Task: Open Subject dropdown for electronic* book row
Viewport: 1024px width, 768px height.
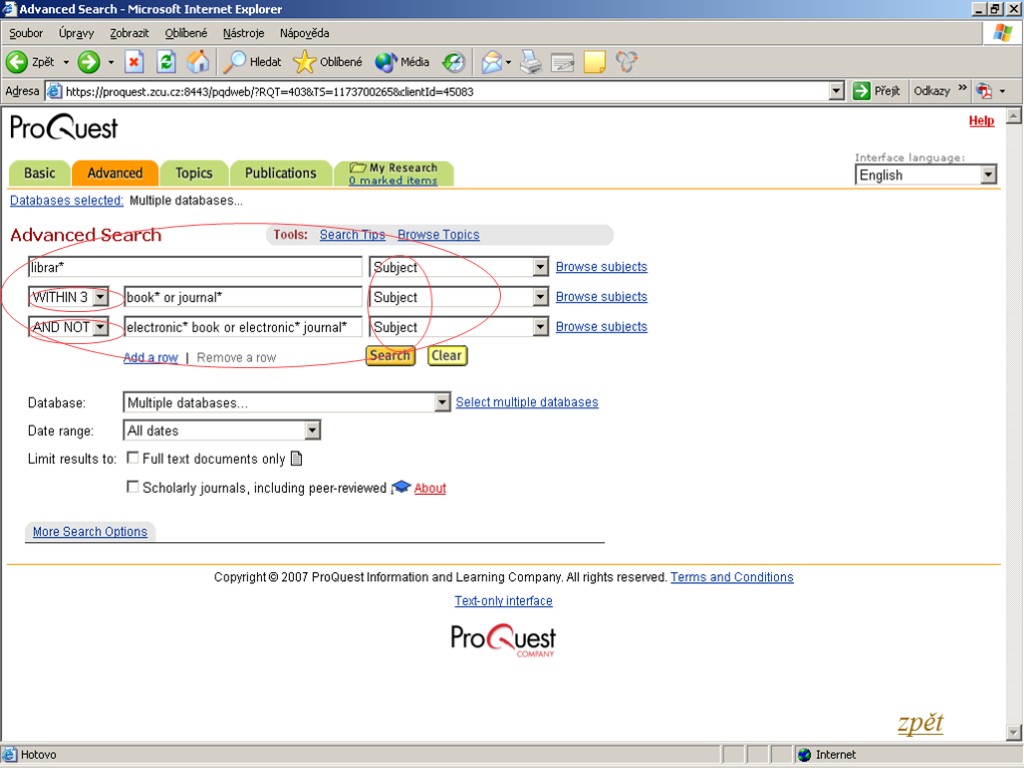Action: point(540,327)
